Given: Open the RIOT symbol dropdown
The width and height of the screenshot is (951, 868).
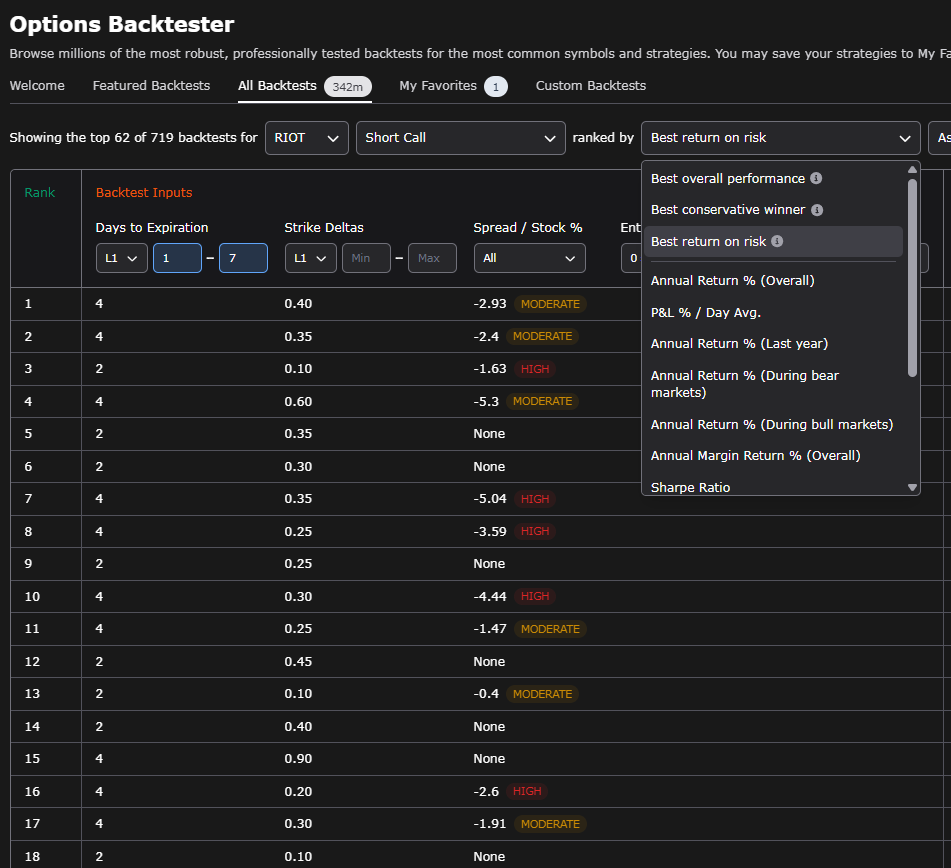Looking at the screenshot, I should (x=307, y=138).
